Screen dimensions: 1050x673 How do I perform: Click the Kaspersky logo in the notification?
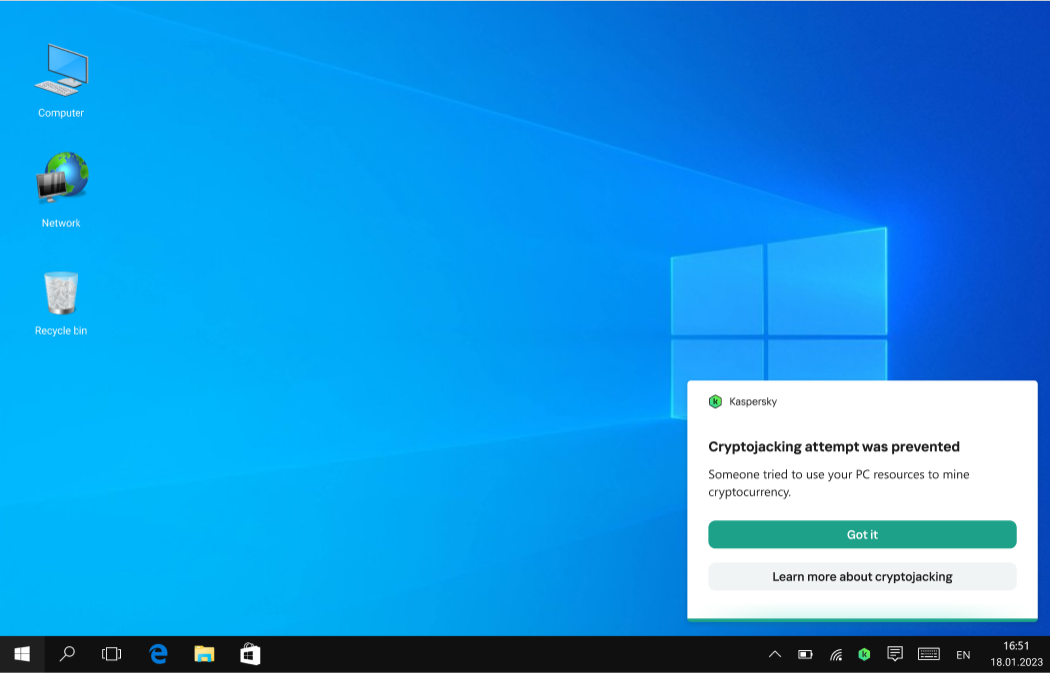[x=715, y=401]
